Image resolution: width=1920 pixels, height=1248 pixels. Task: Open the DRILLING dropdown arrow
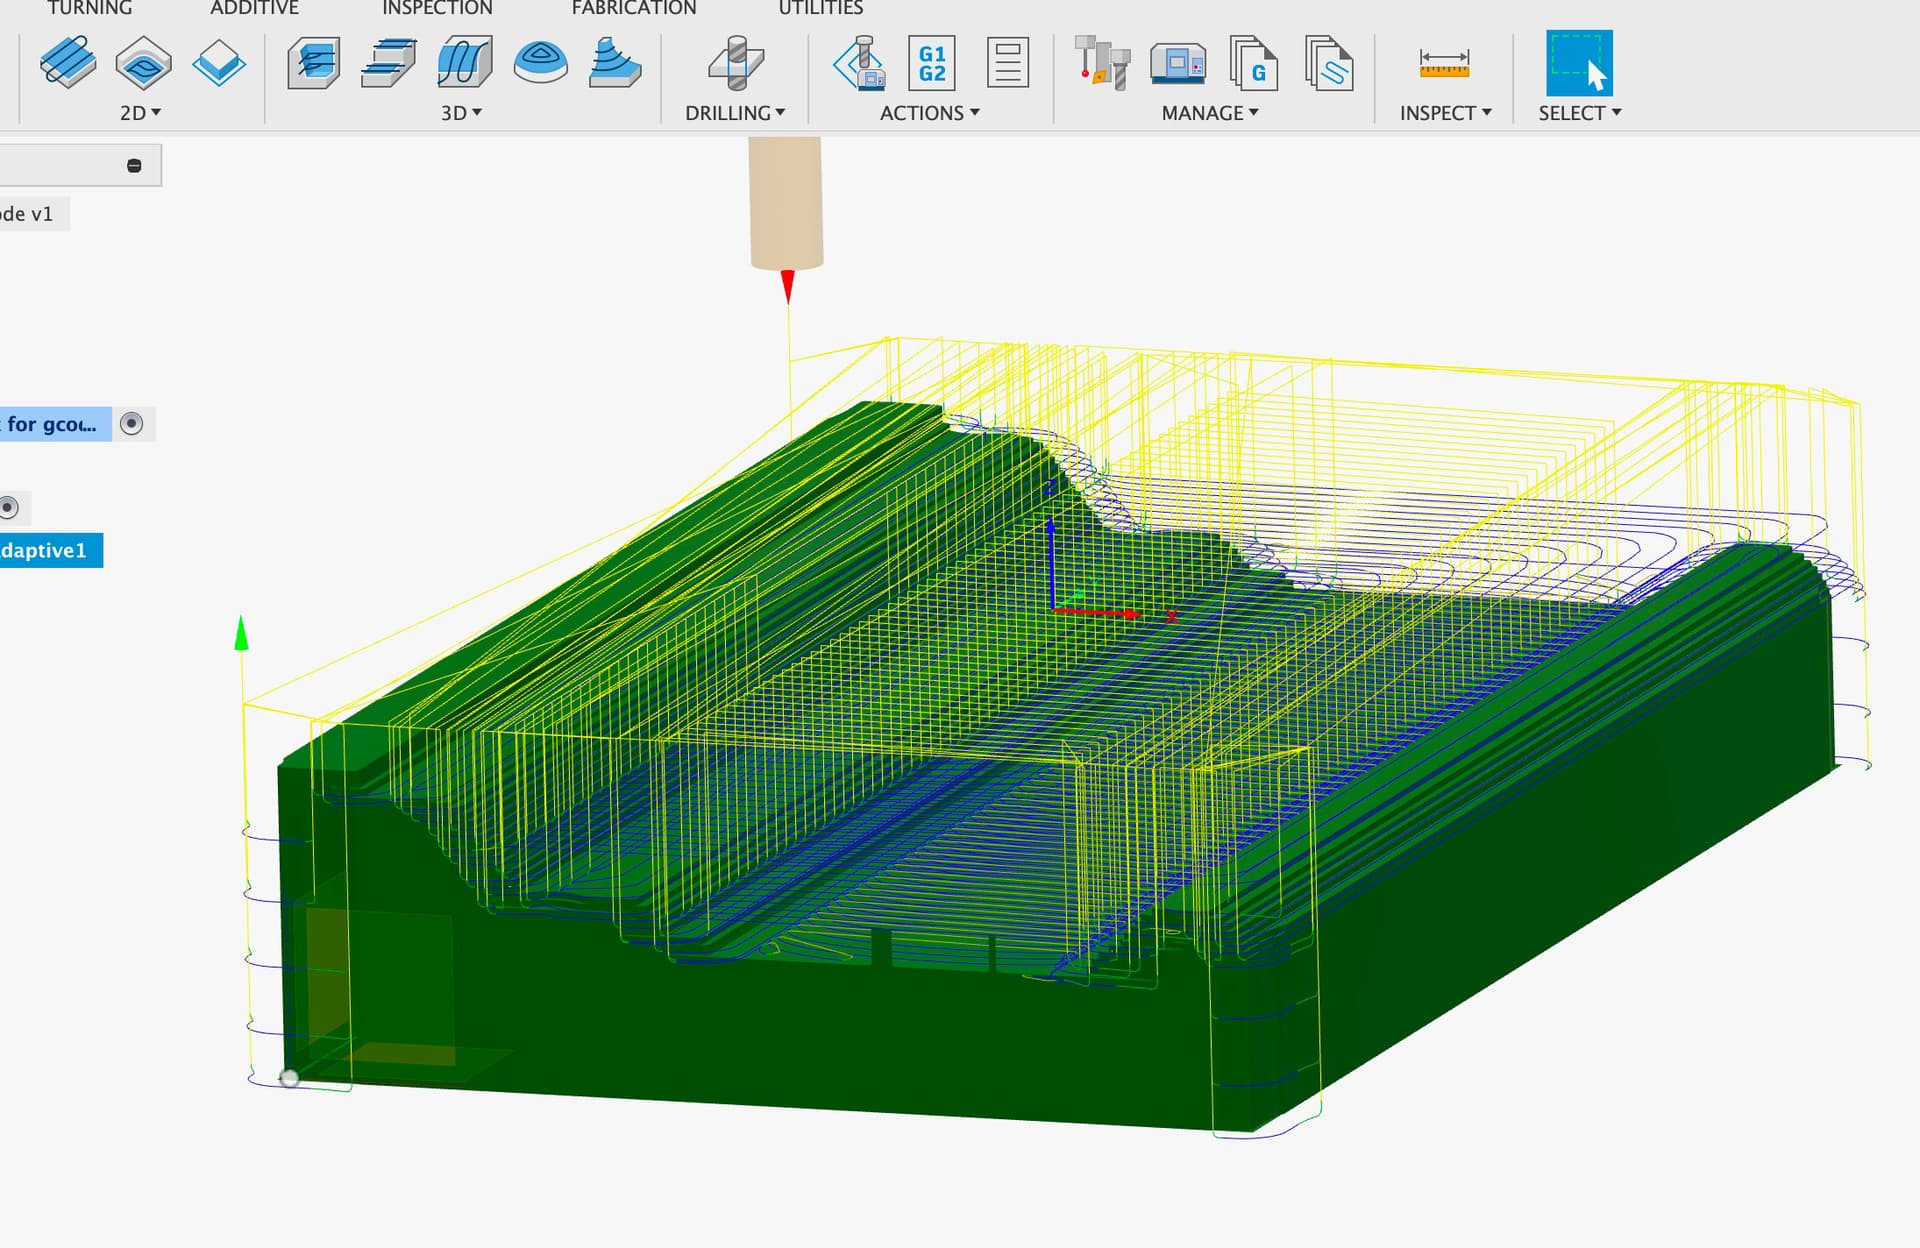[x=780, y=112]
